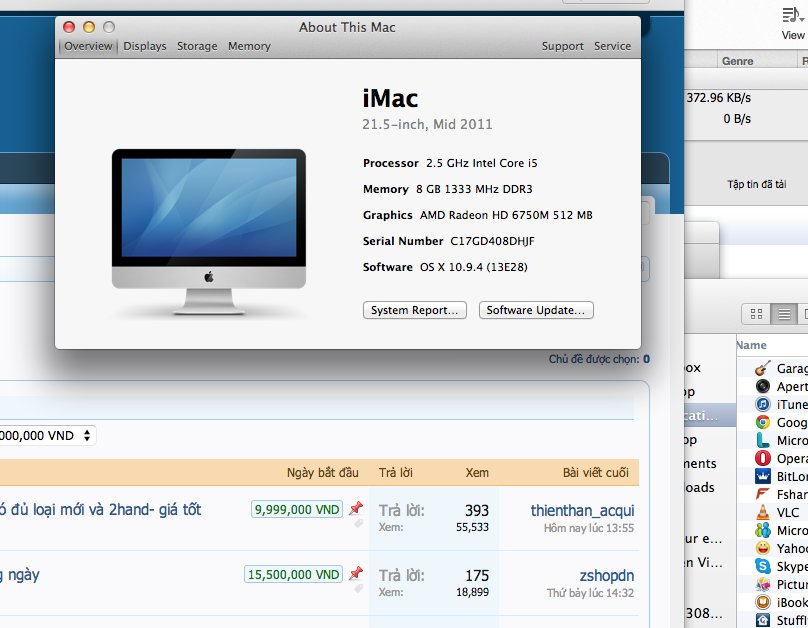Sort Finder list by Name column
Viewport: 808px width, 628px height.
point(752,345)
